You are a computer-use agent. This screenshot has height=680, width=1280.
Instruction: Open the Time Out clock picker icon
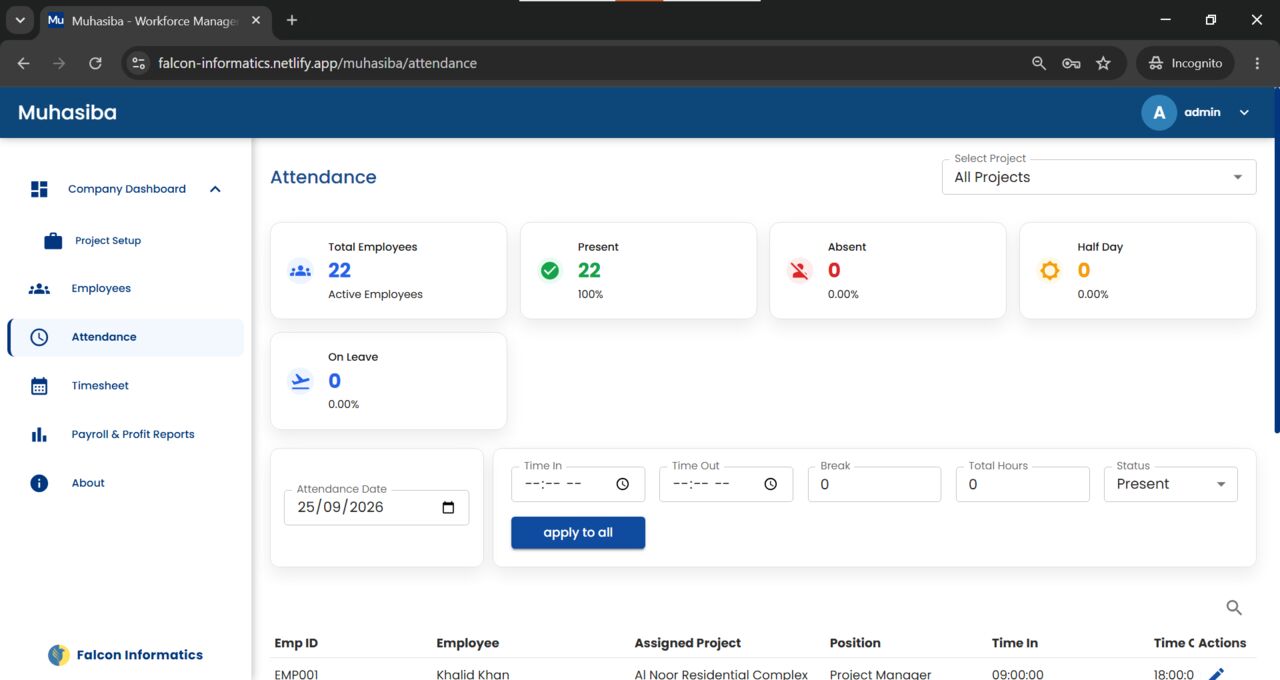coord(771,484)
